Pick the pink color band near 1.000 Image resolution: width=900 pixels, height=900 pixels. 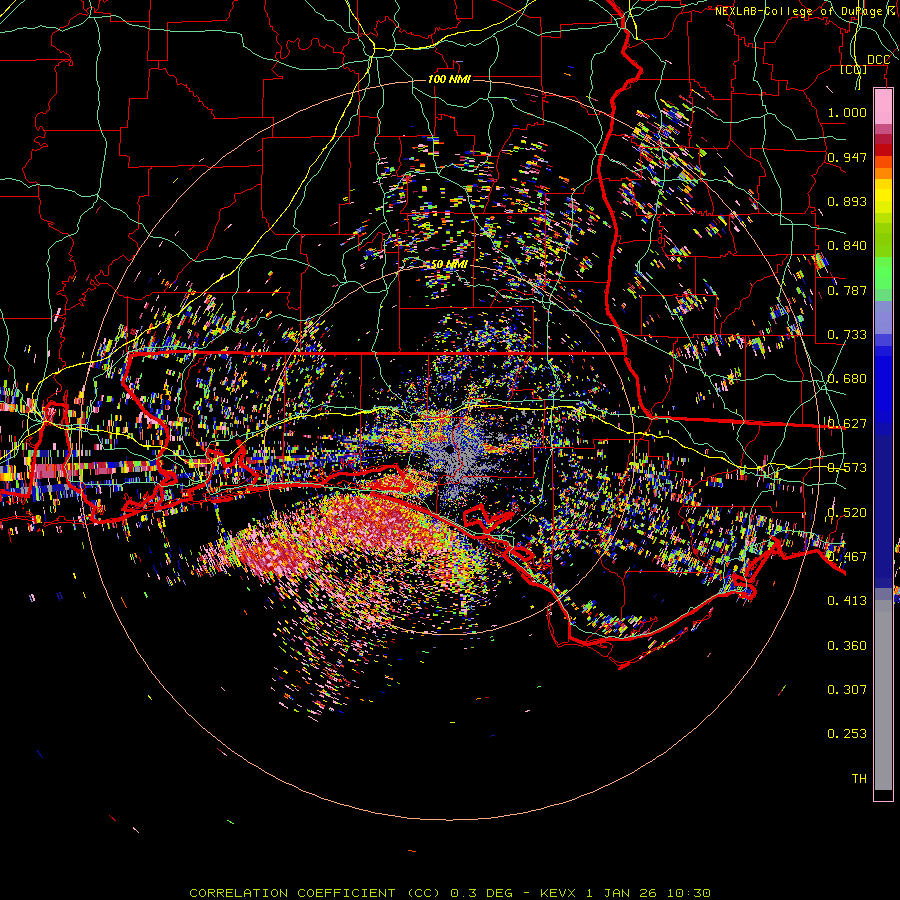click(883, 107)
